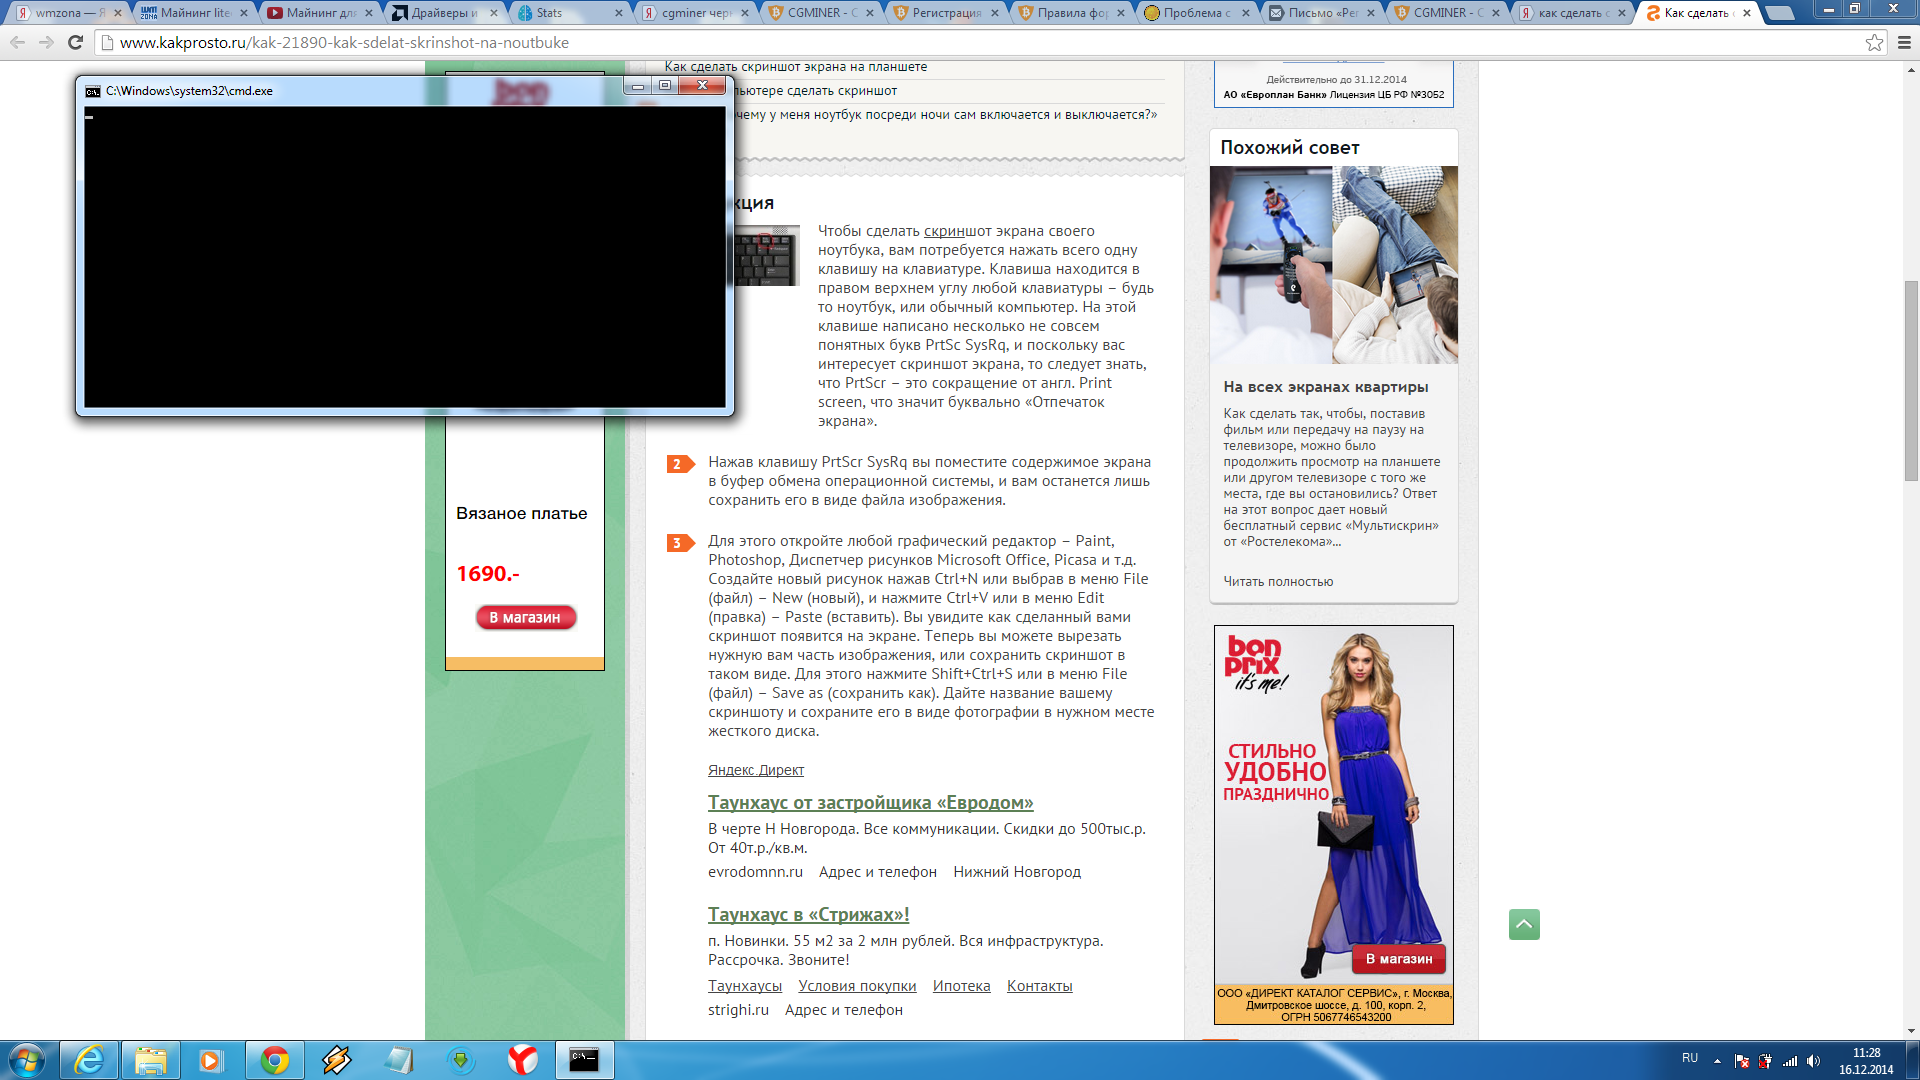This screenshot has width=1920, height=1080.
Task: Click red 'В магазин' button under Вязаное платье
Action: (525, 618)
